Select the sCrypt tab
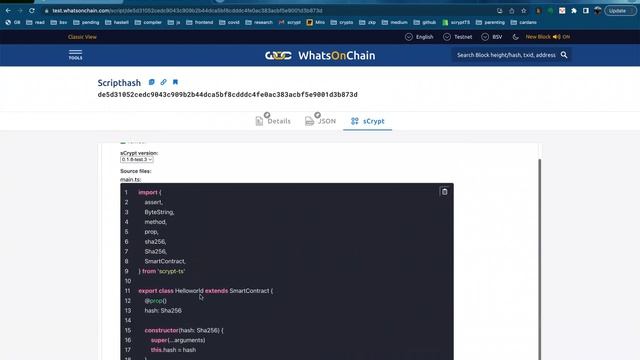 367,121
